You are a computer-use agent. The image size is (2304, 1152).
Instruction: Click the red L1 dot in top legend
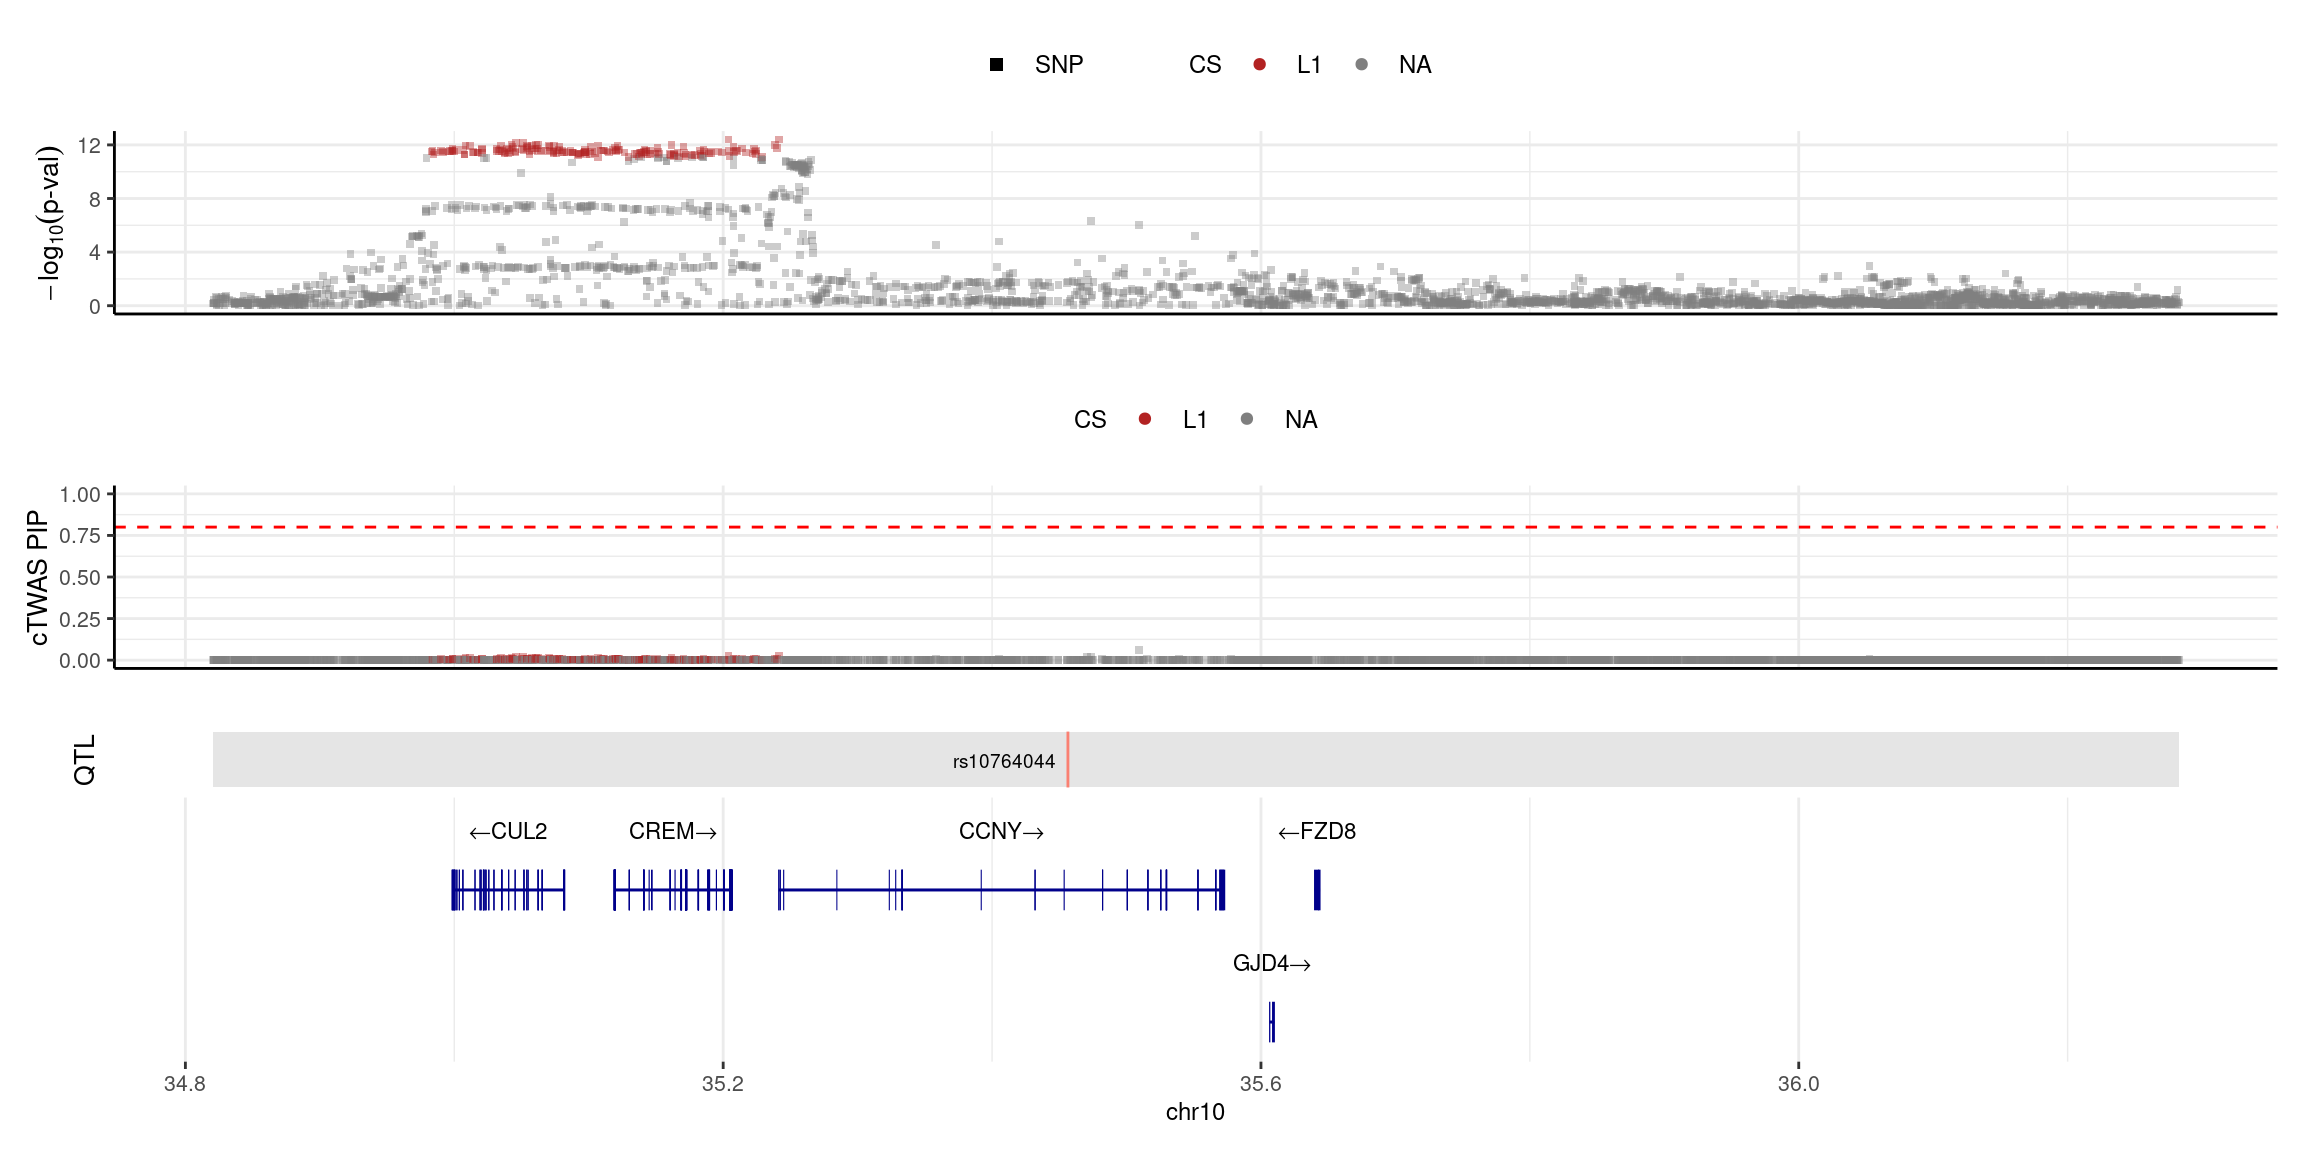pyautogui.click(x=1259, y=65)
